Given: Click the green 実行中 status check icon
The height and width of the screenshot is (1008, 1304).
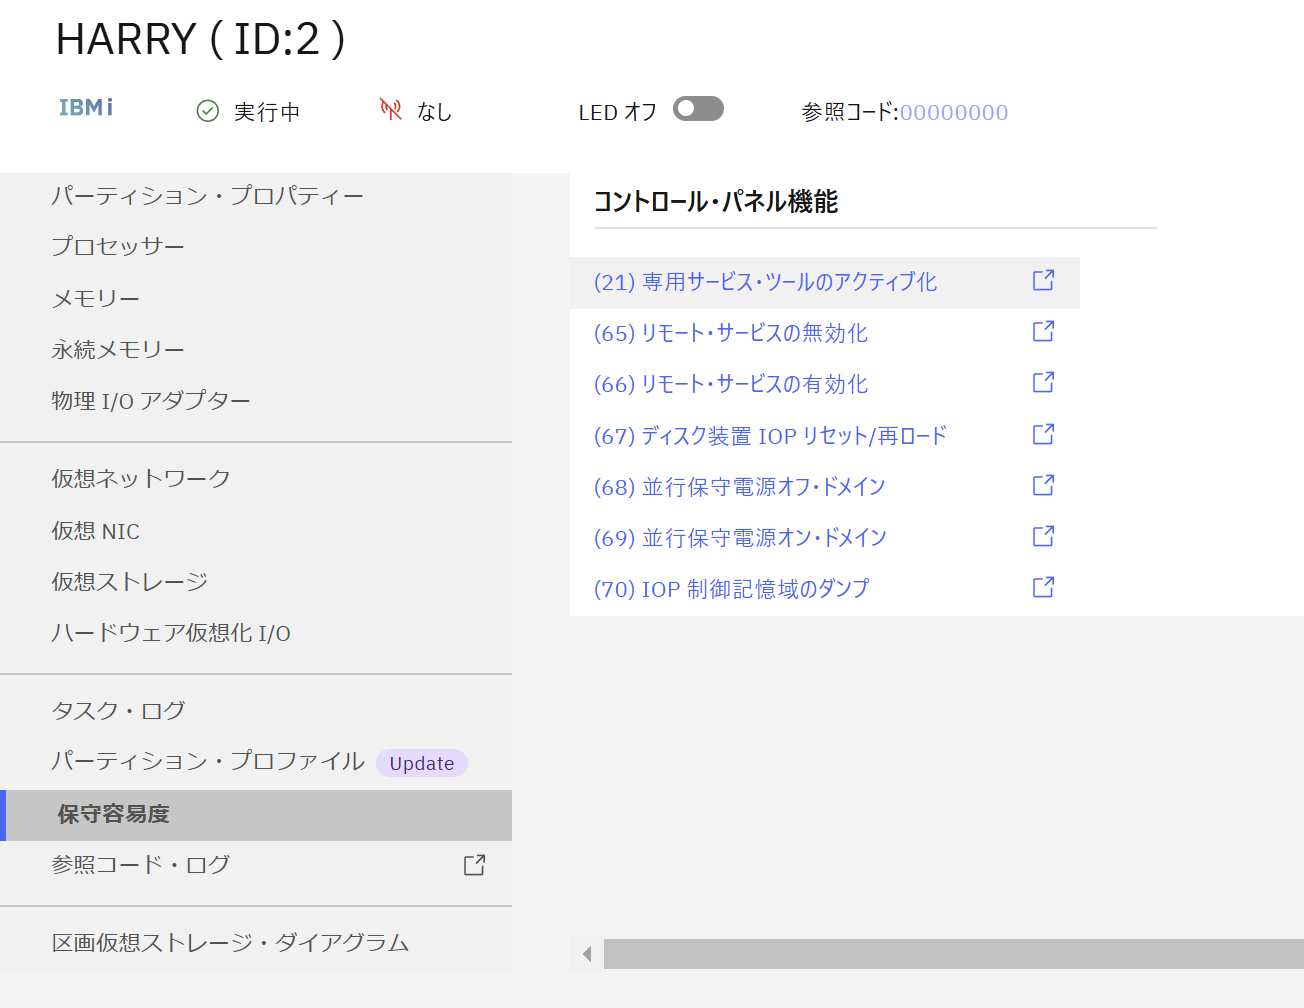Looking at the screenshot, I should point(208,111).
